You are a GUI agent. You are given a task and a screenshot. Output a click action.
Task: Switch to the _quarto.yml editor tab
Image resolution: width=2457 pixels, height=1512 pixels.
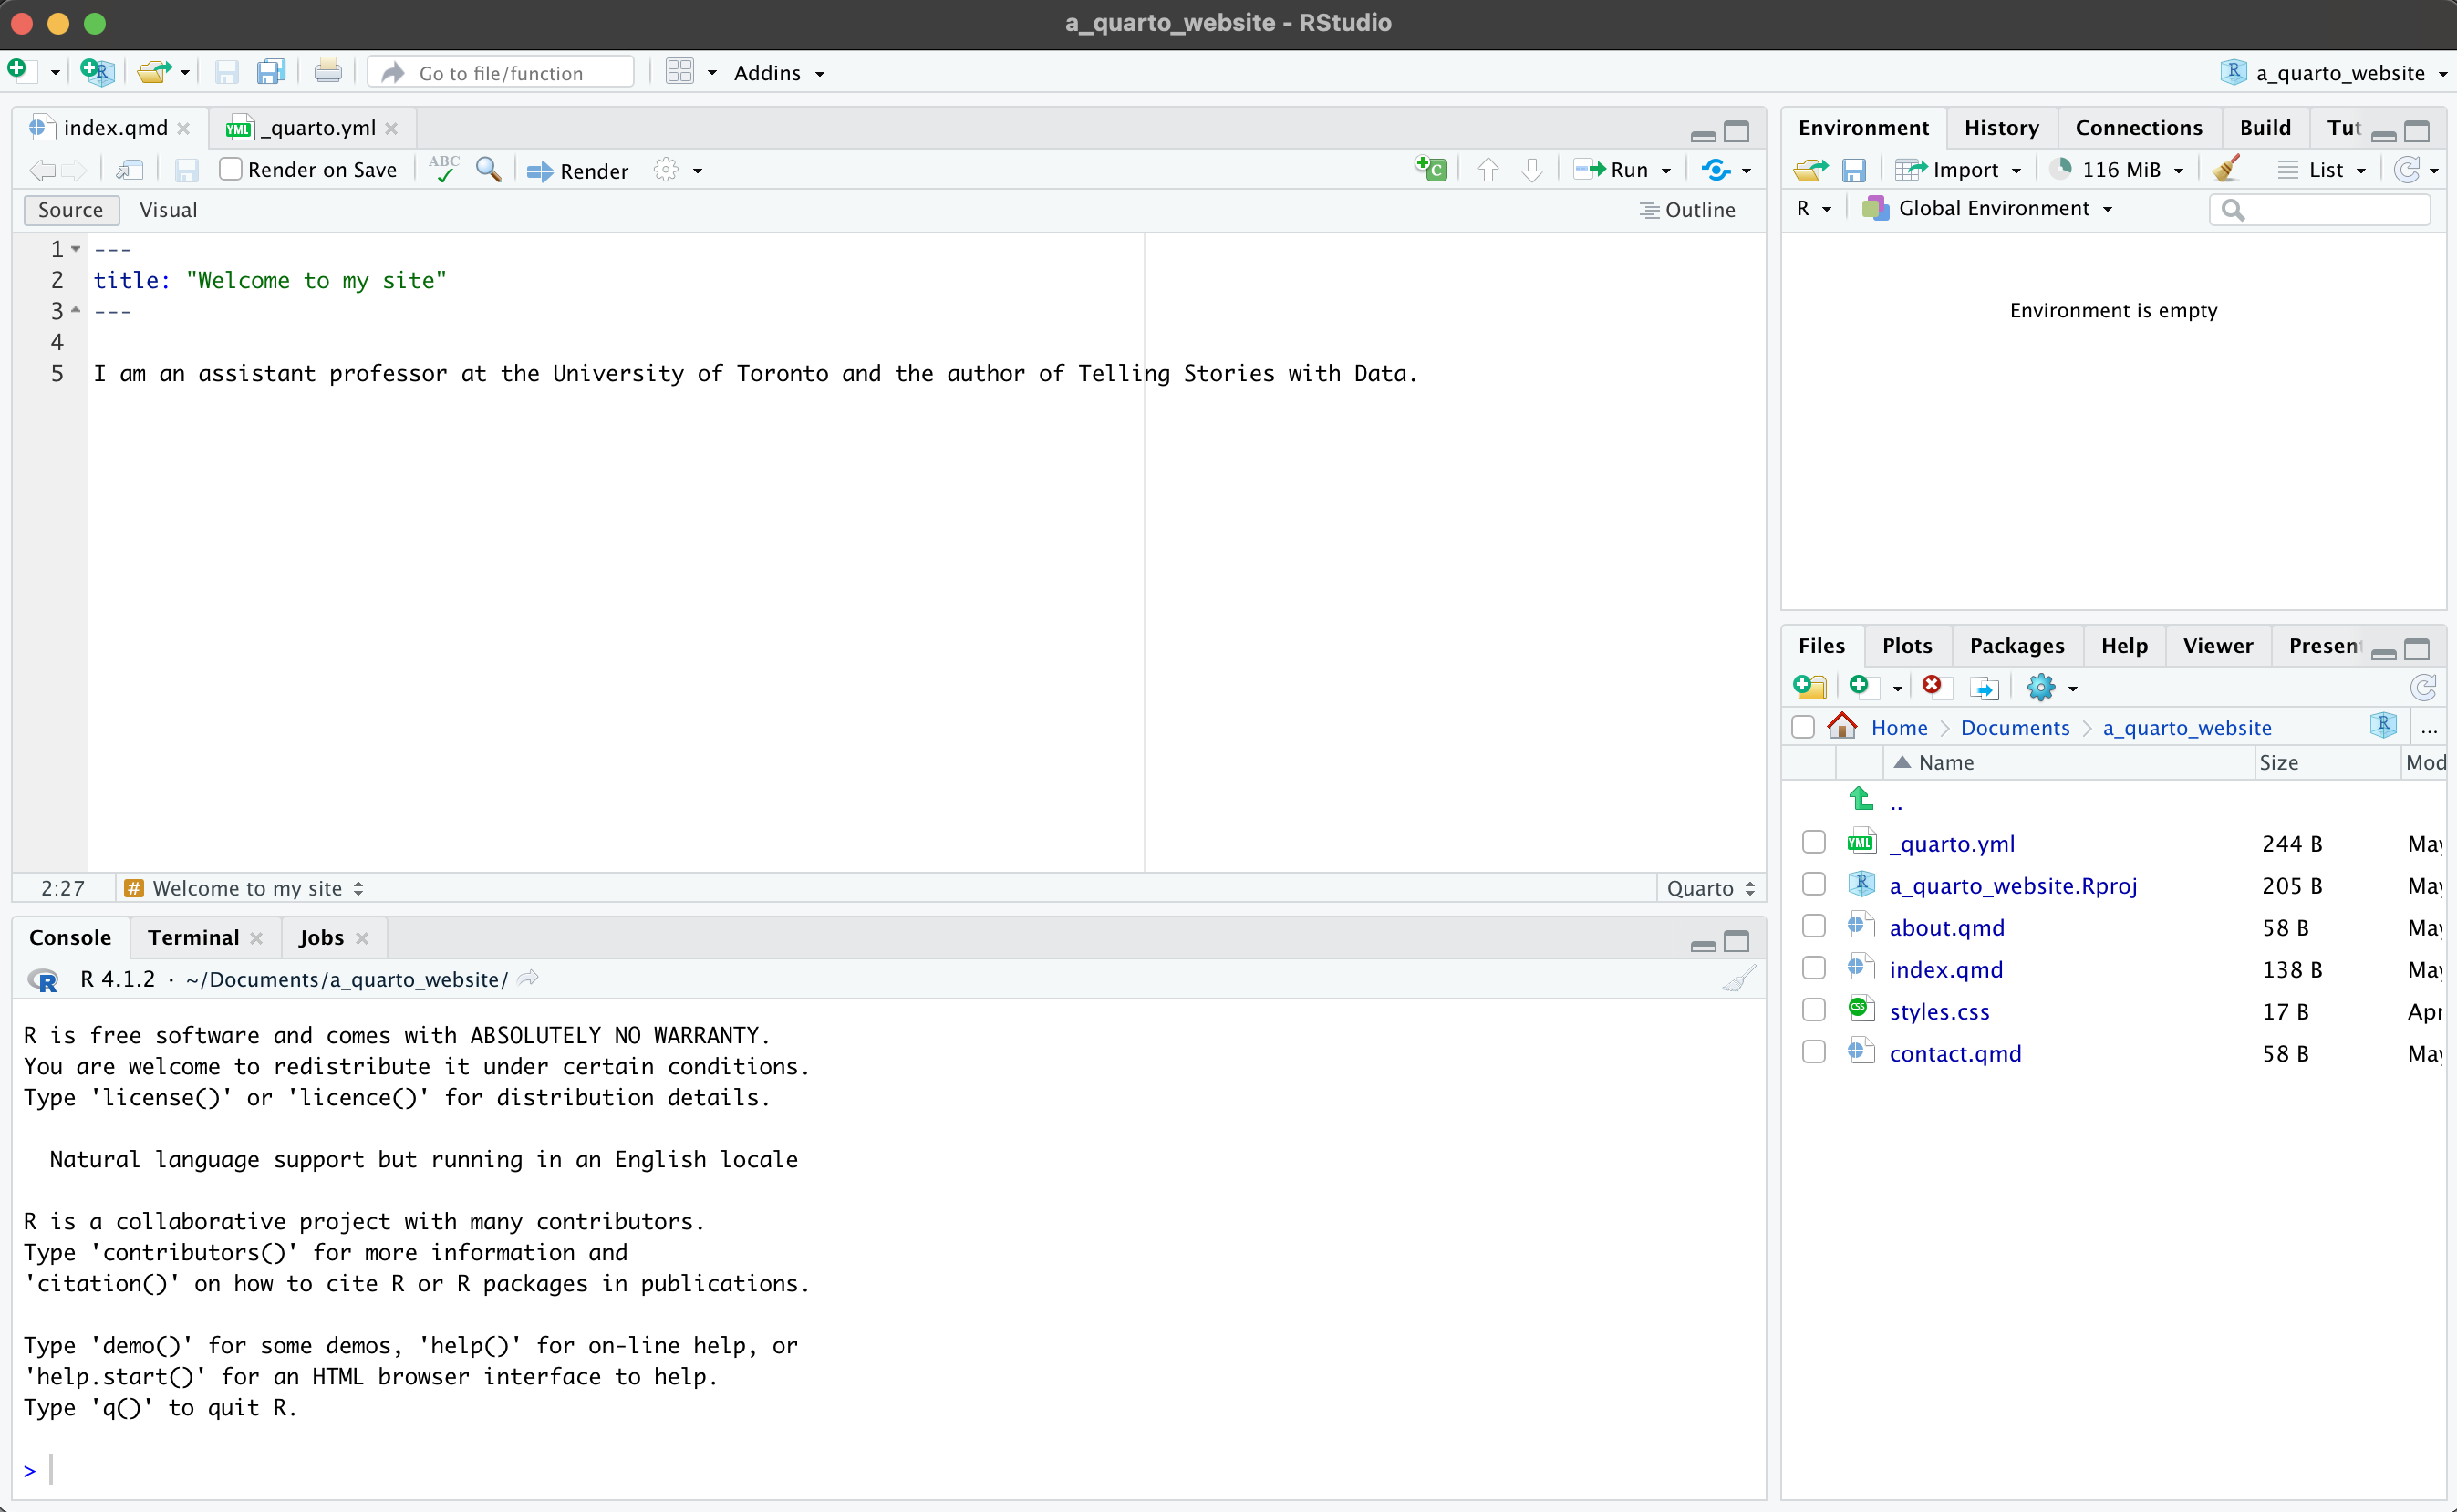coord(316,128)
